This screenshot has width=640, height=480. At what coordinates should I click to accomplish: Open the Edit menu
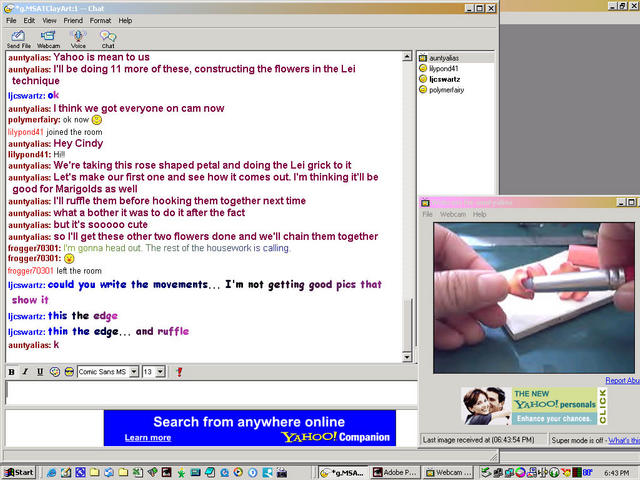click(x=29, y=20)
